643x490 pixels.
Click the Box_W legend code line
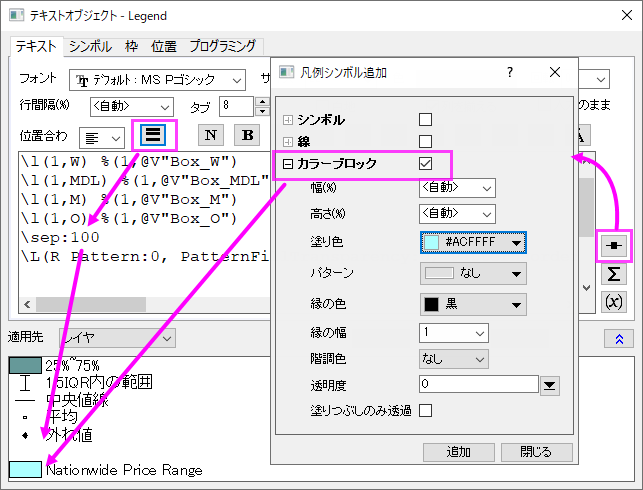[129, 162]
